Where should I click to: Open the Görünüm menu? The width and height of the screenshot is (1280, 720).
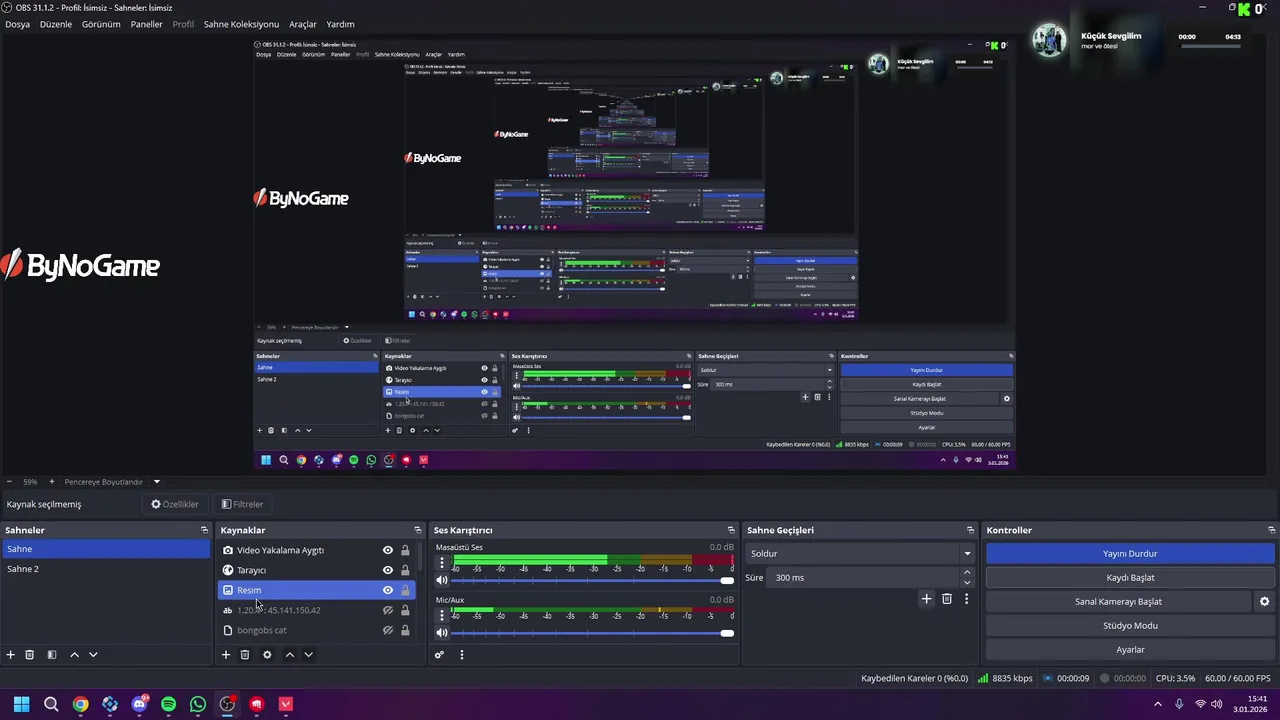tap(101, 24)
